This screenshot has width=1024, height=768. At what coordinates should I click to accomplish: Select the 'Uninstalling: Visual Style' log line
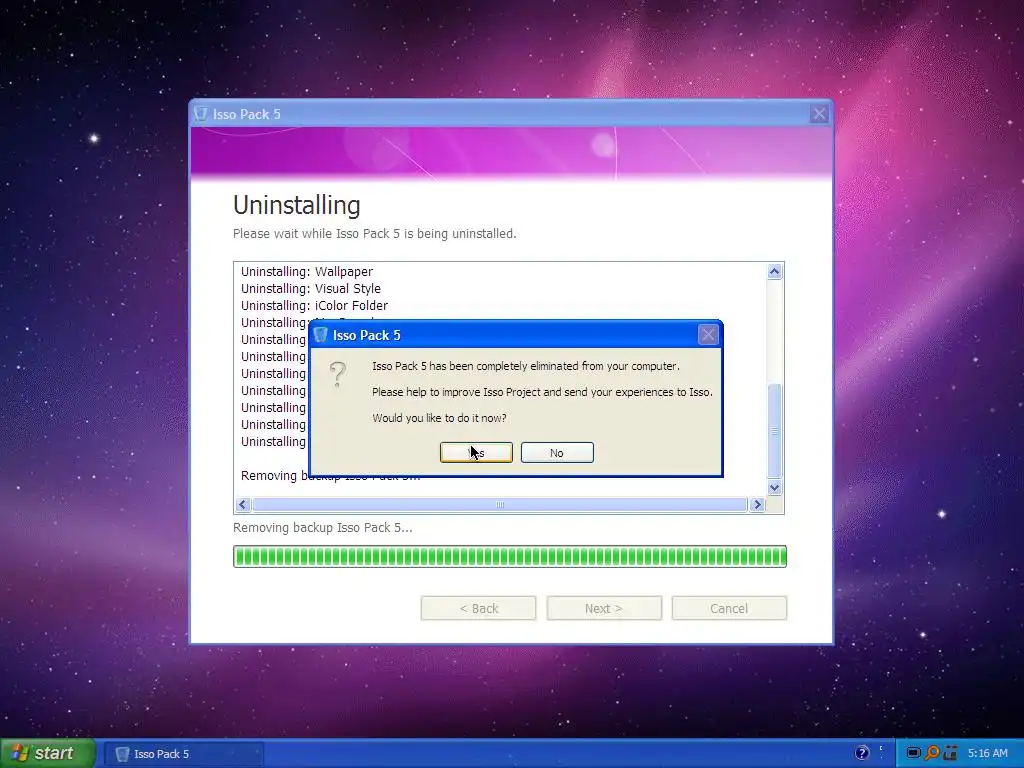[311, 289]
